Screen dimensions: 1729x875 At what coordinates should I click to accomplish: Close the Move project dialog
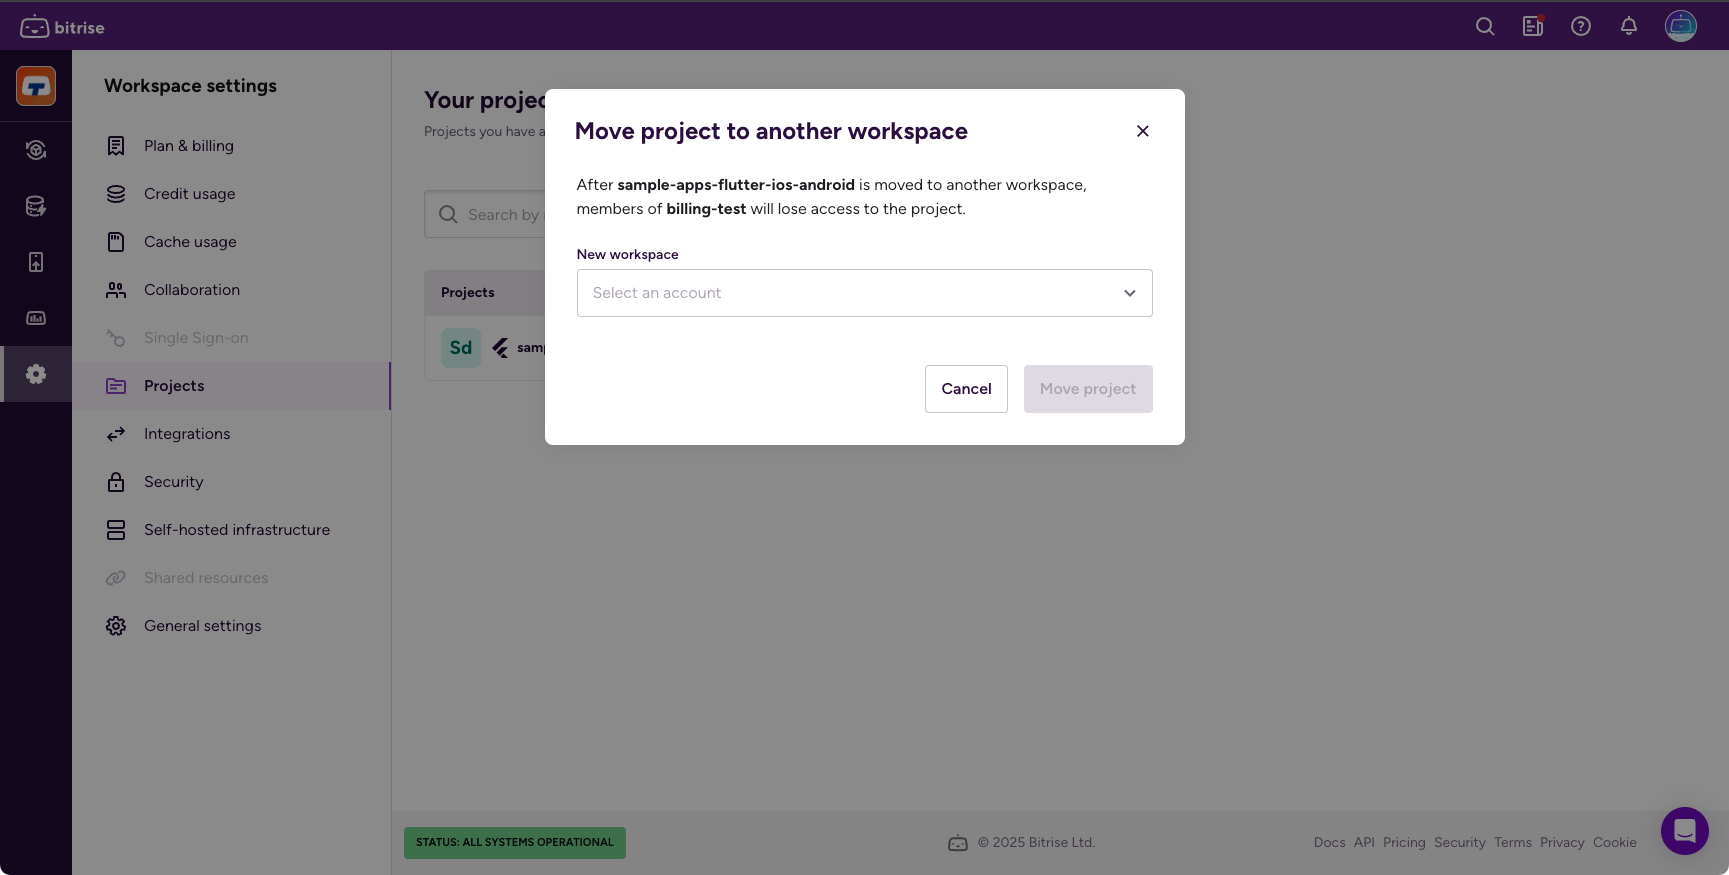click(x=1143, y=131)
